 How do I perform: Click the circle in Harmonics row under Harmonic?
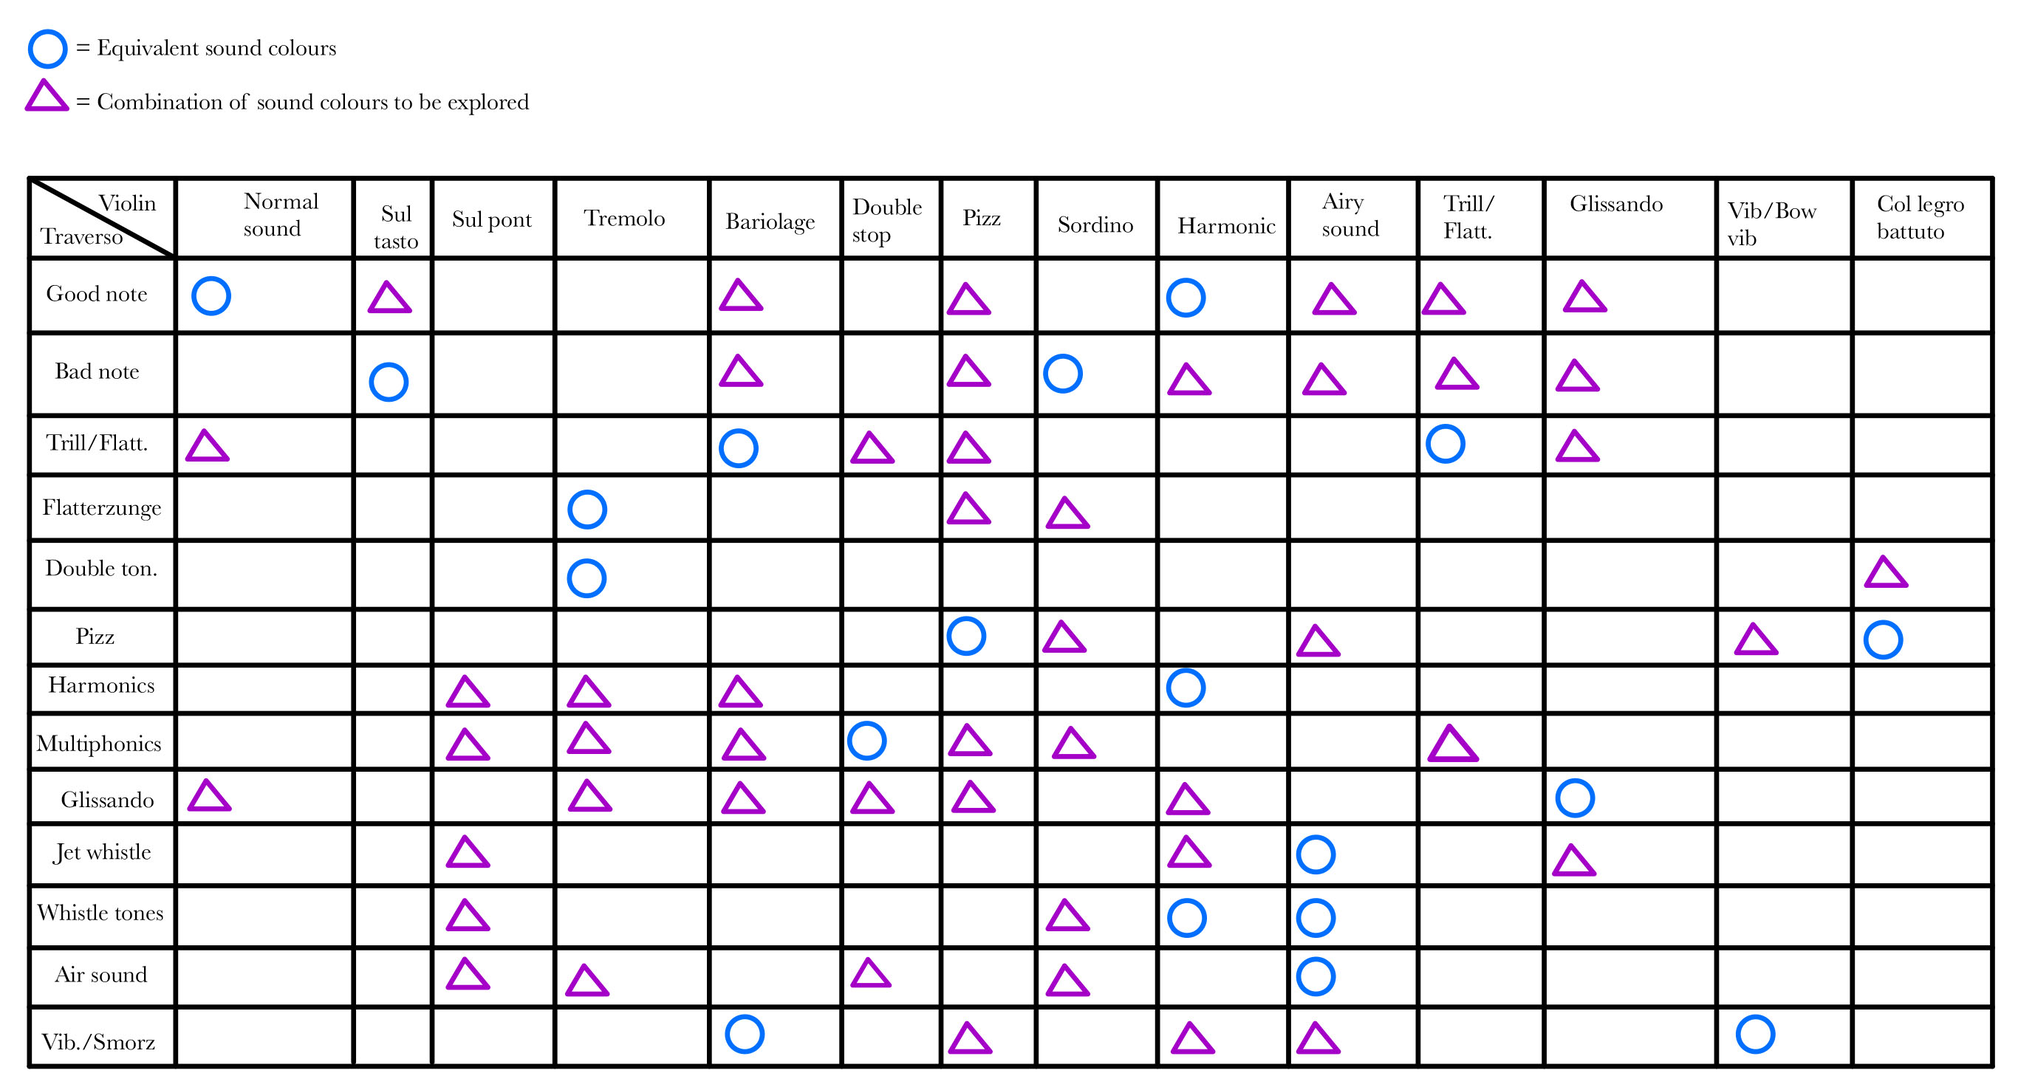click(x=1185, y=688)
